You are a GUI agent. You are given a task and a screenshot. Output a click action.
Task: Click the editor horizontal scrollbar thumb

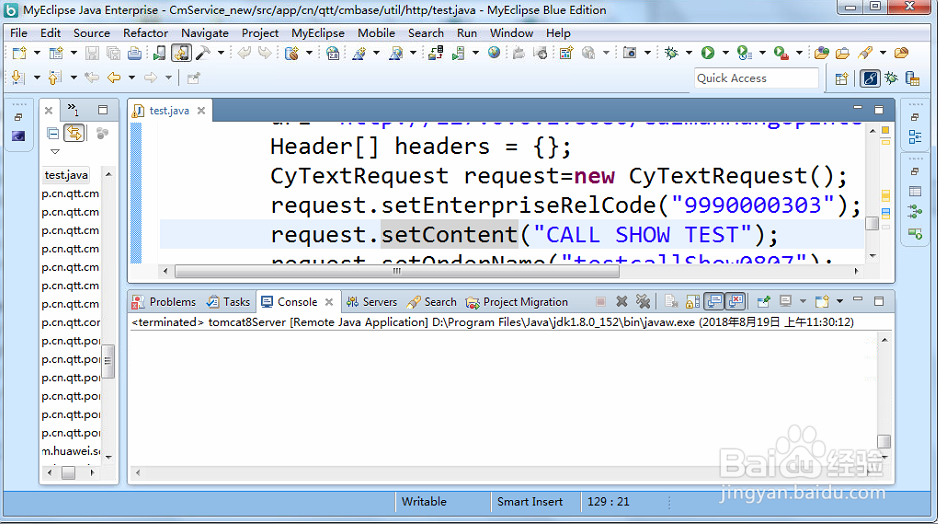click(x=397, y=271)
